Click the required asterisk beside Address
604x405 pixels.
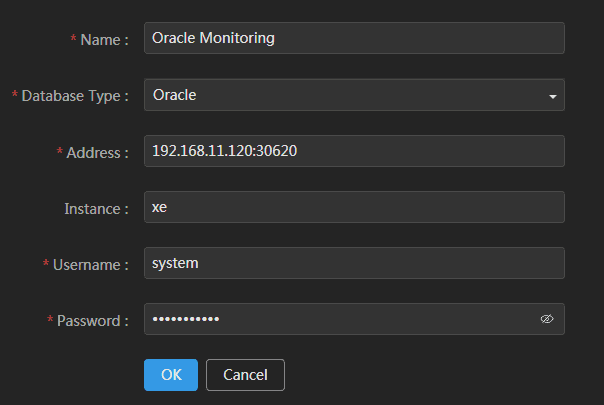click(59, 152)
